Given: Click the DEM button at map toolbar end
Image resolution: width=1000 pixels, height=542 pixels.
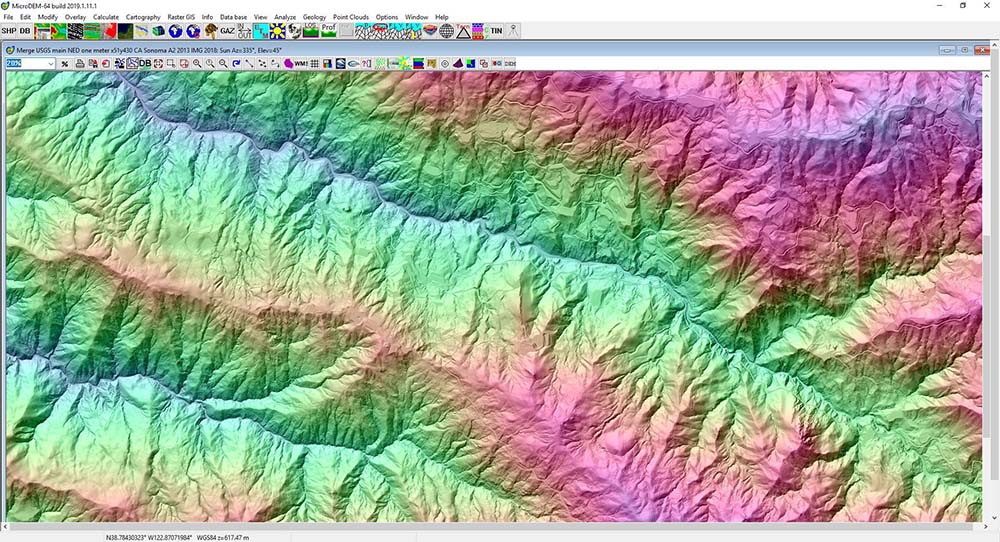Looking at the screenshot, I should 510,63.
